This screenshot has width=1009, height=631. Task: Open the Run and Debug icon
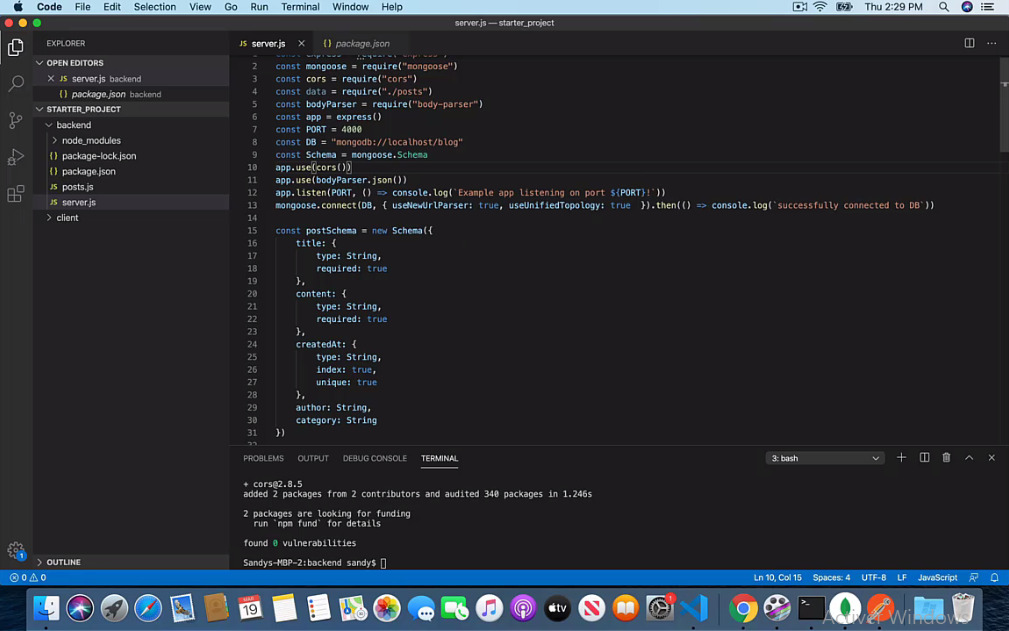pos(15,156)
